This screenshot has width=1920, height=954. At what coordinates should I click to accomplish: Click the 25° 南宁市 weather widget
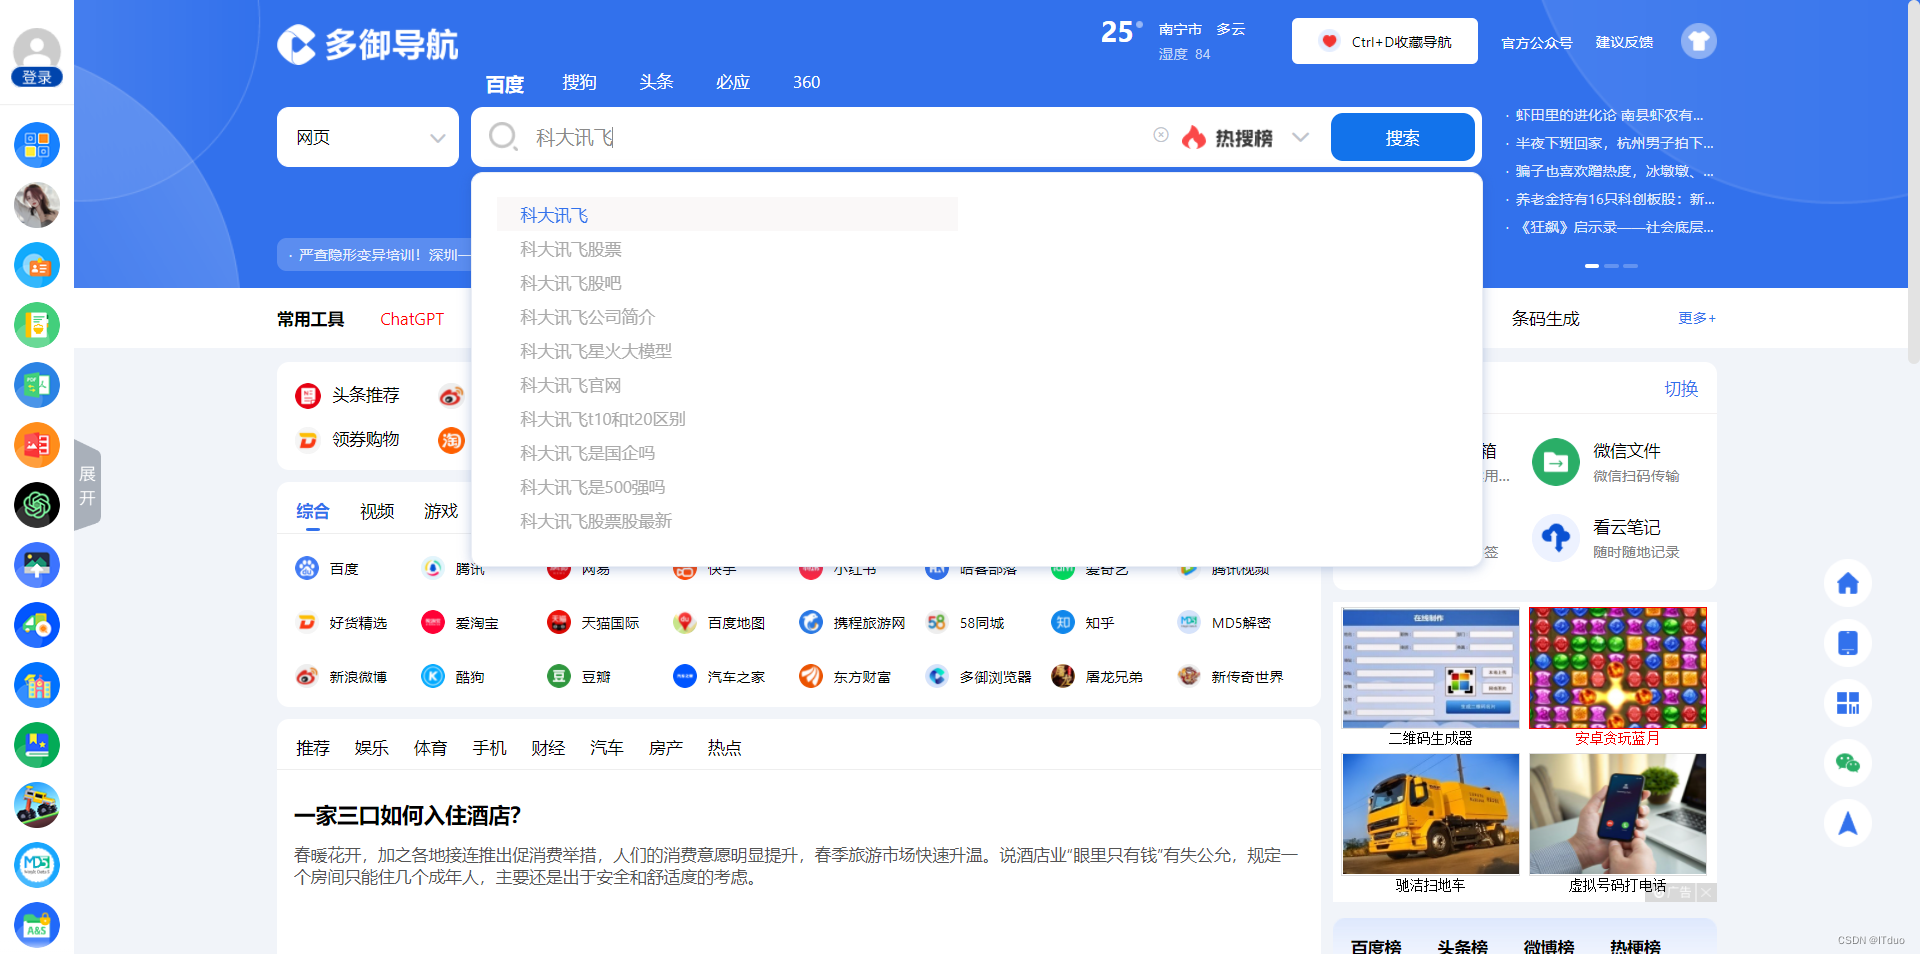(x=1173, y=41)
